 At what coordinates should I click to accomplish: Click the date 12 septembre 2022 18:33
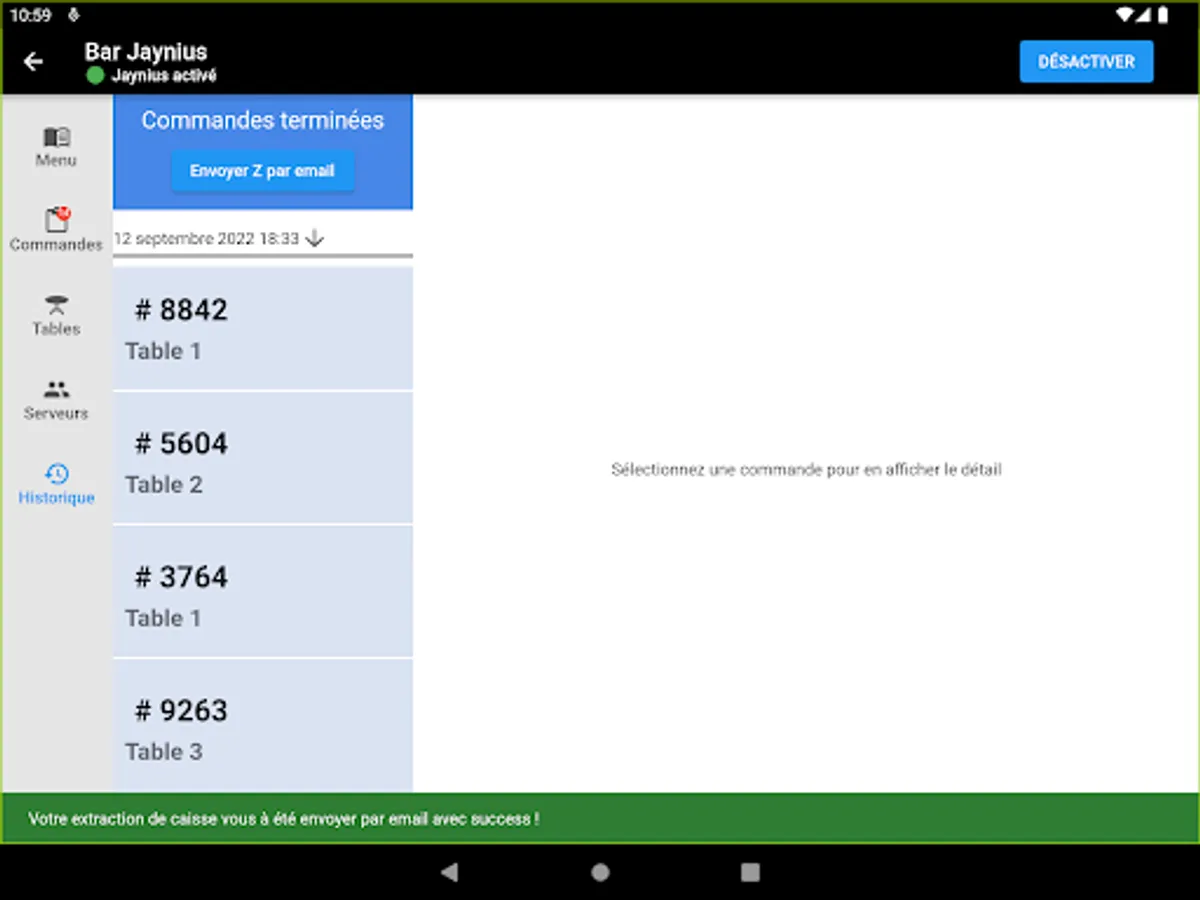[x=207, y=239]
